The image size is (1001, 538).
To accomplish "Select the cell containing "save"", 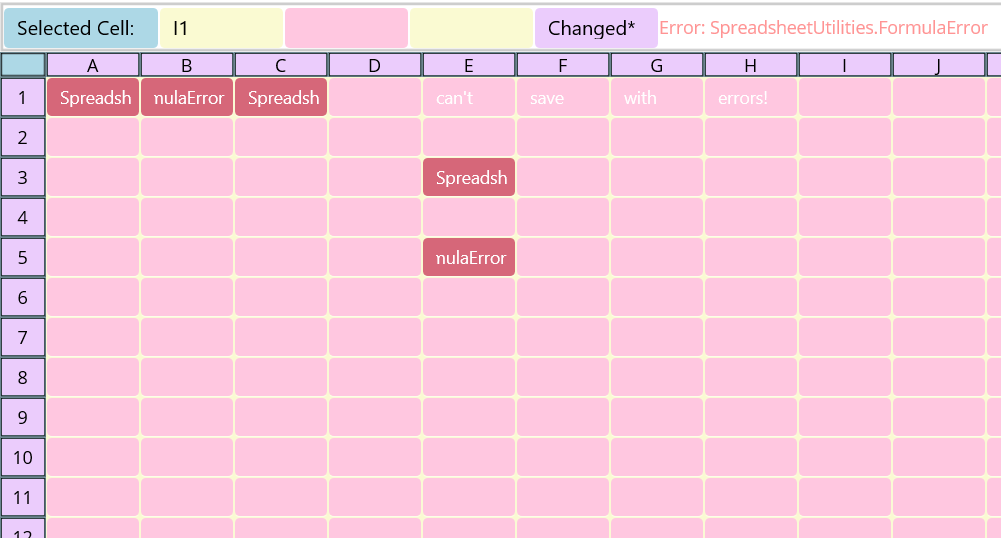I will click(x=563, y=98).
